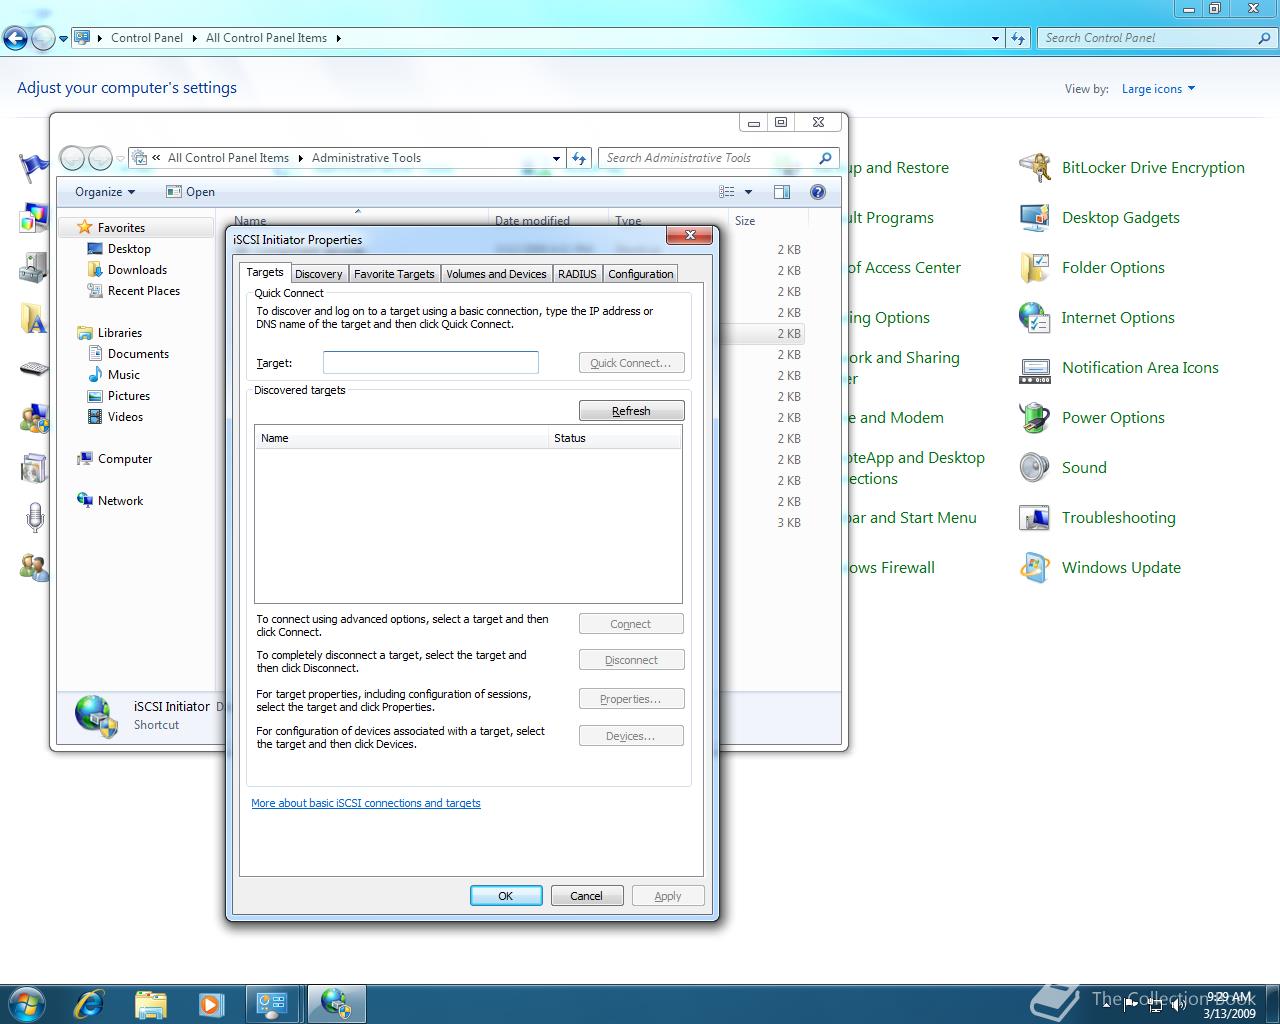Launch Windows Media Player from the taskbar
Image resolution: width=1280 pixels, height=1024 pixels.
click(211, 1003)
